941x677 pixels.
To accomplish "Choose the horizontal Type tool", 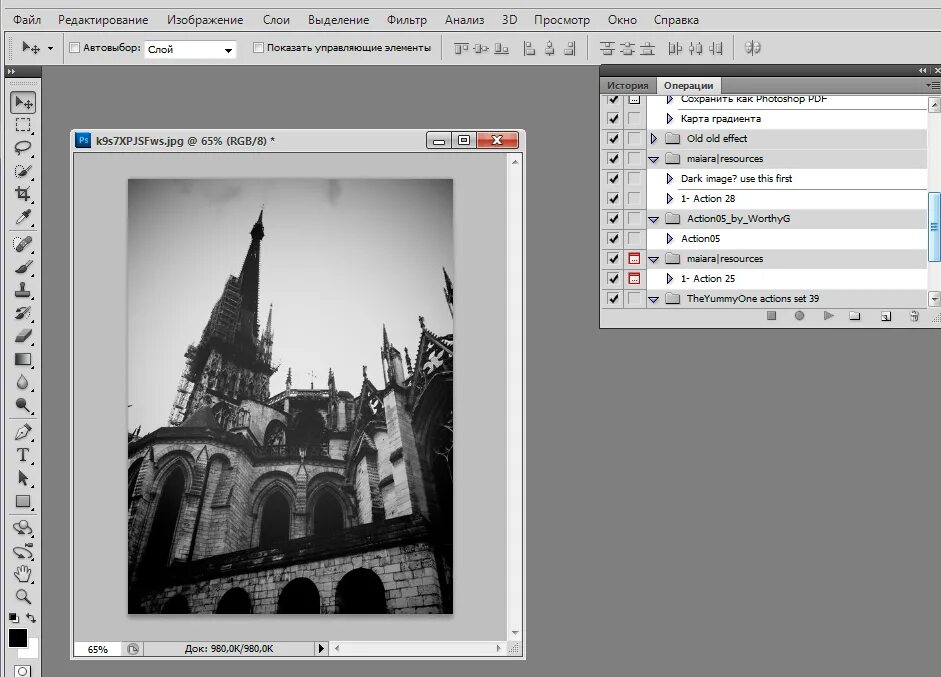I will pyautogui.click(x=22, y=455).
